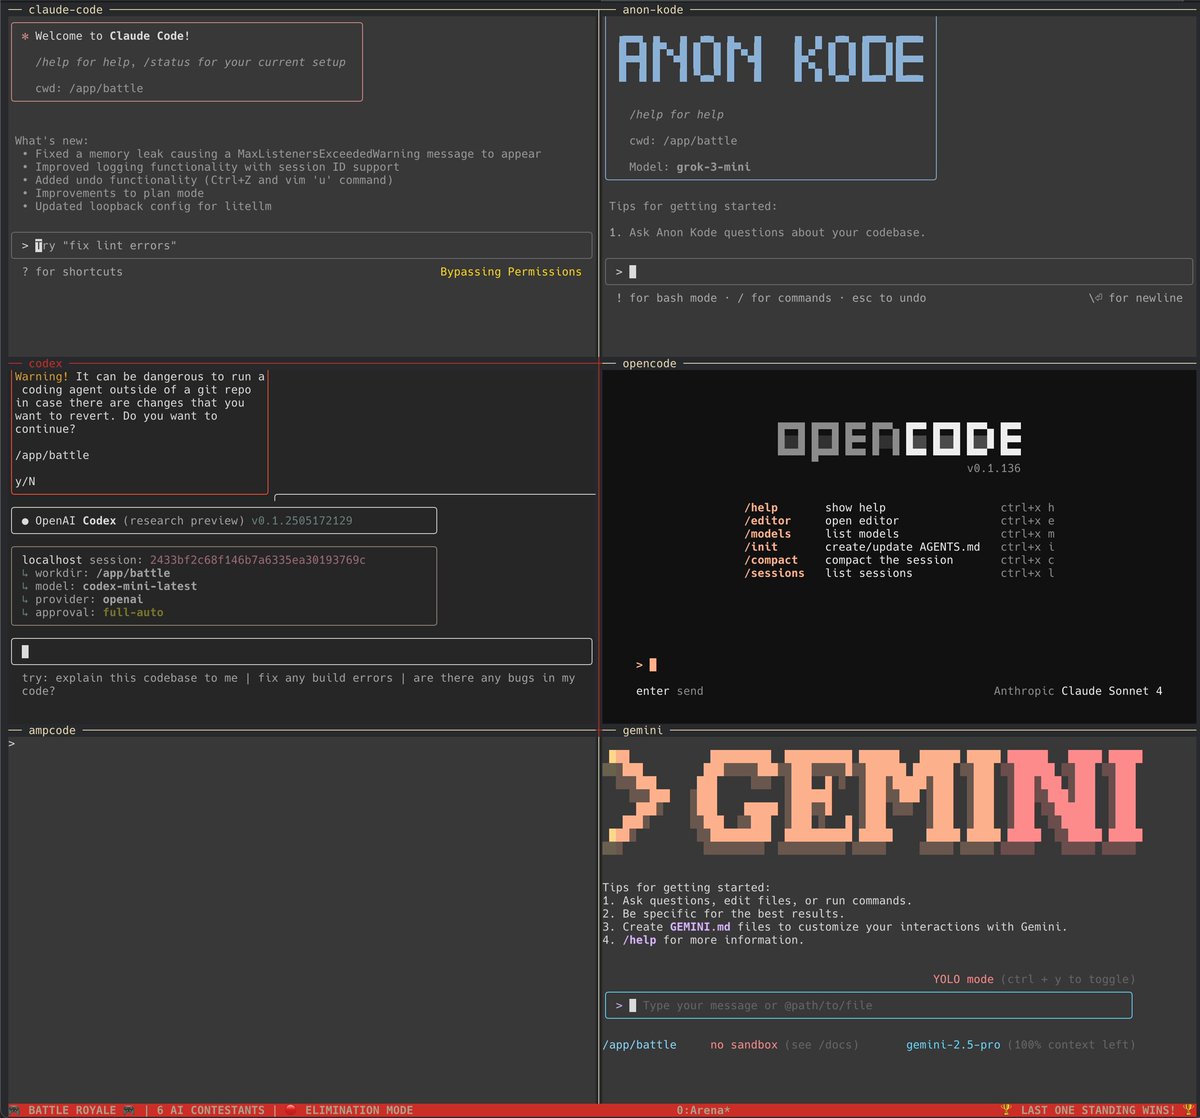The height and width of the screenshot is (1118, 1200).
Task: Select the gemini pane title
Action: pyautogui.click(x=643, y=730)
